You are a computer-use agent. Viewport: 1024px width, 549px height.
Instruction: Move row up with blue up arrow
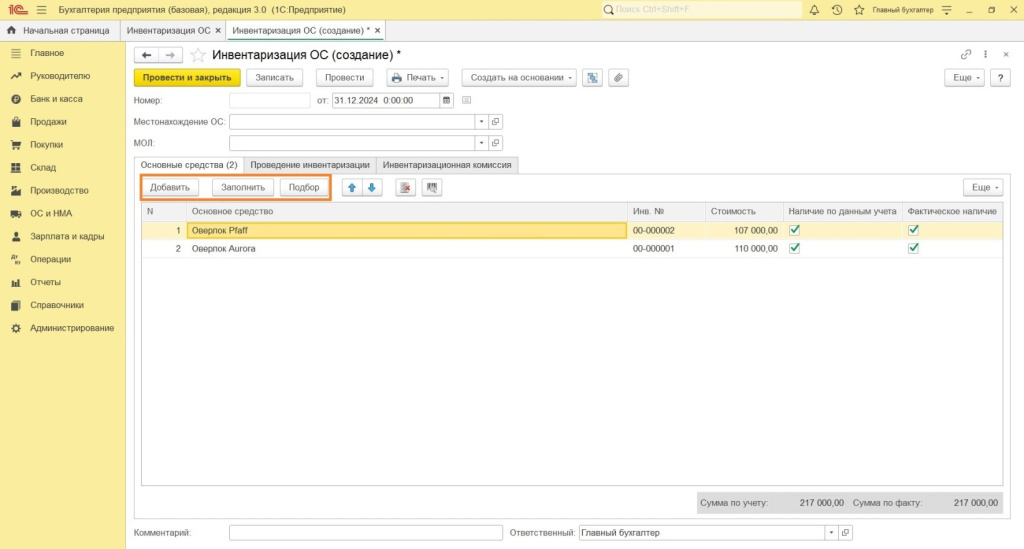click(x=352, y=187)
